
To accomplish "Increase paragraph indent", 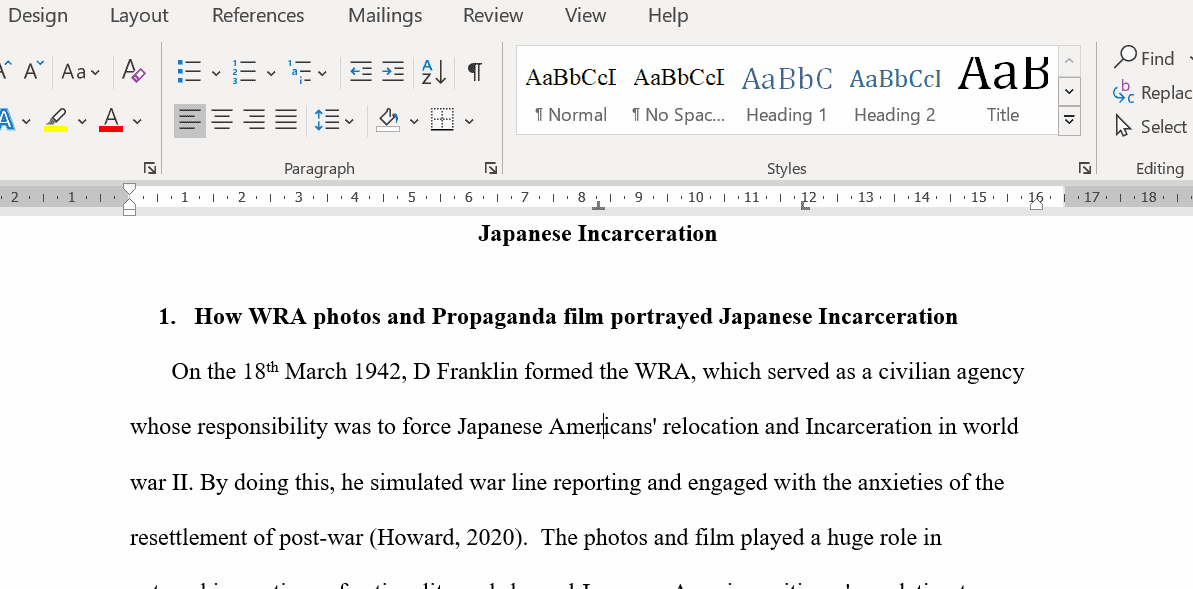I will pos(393,72).
